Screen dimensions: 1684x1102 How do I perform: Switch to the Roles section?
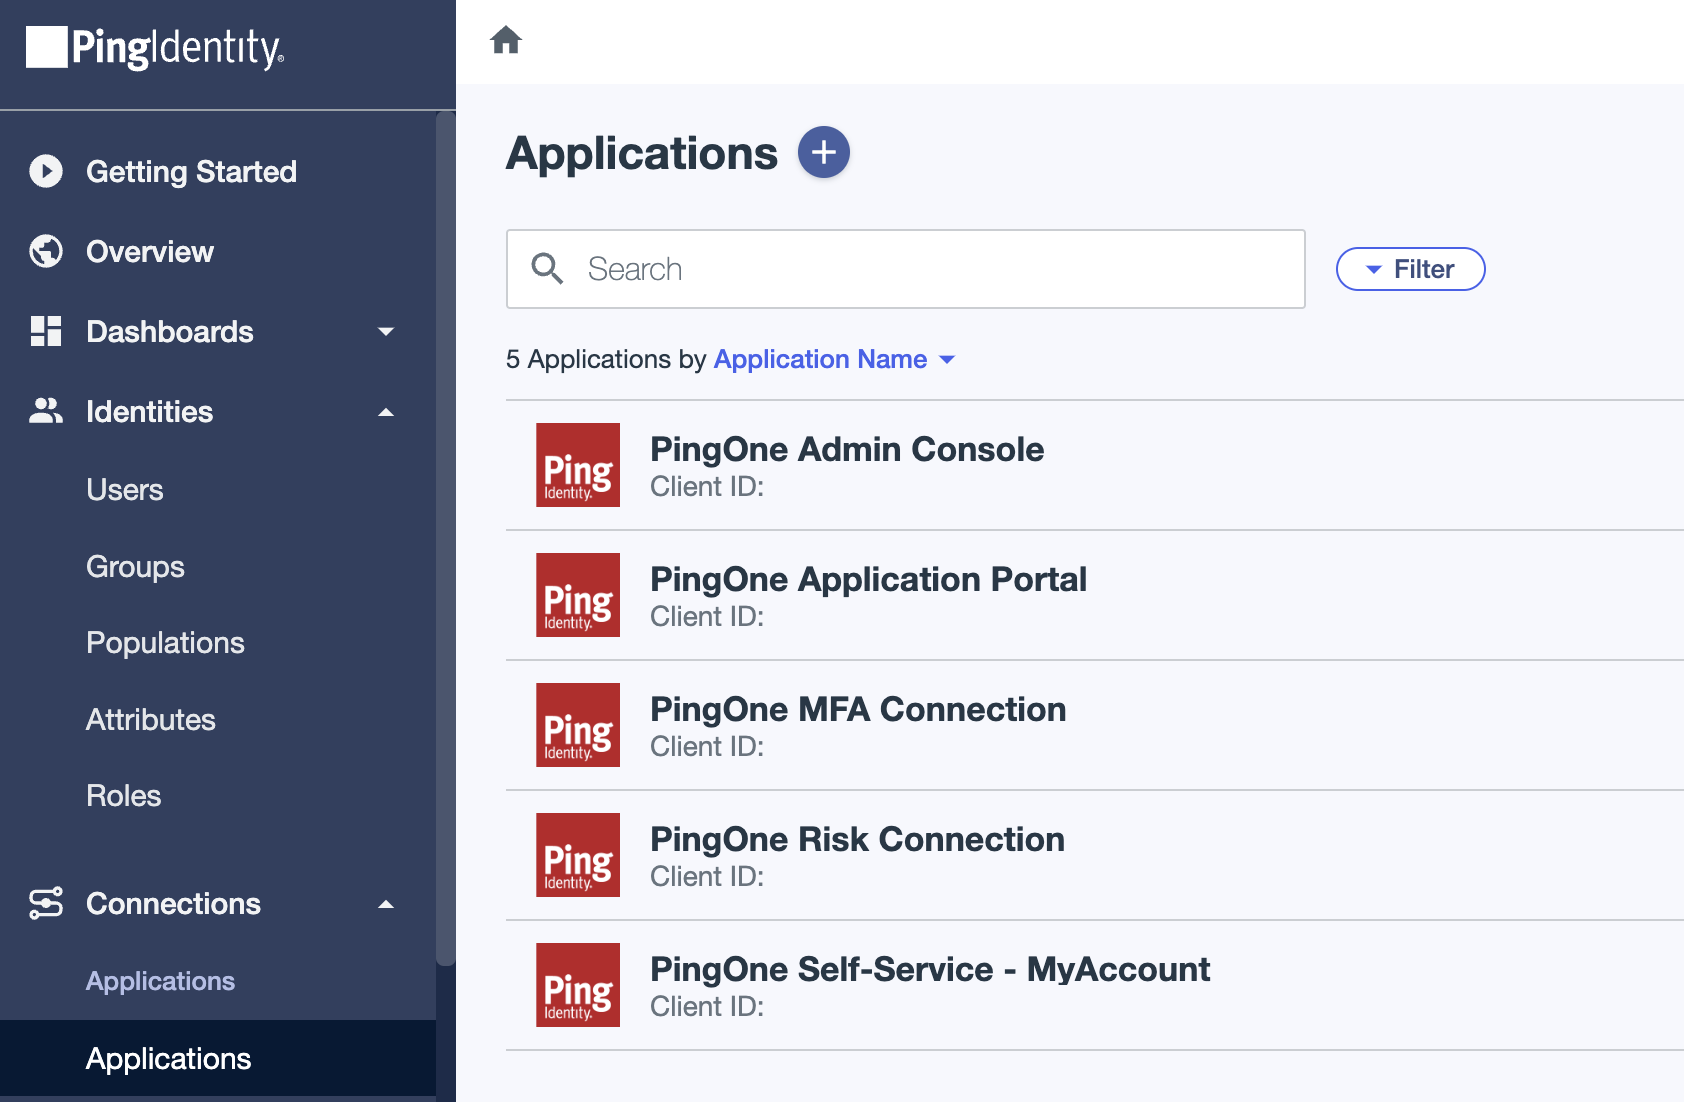click(123, 795)
